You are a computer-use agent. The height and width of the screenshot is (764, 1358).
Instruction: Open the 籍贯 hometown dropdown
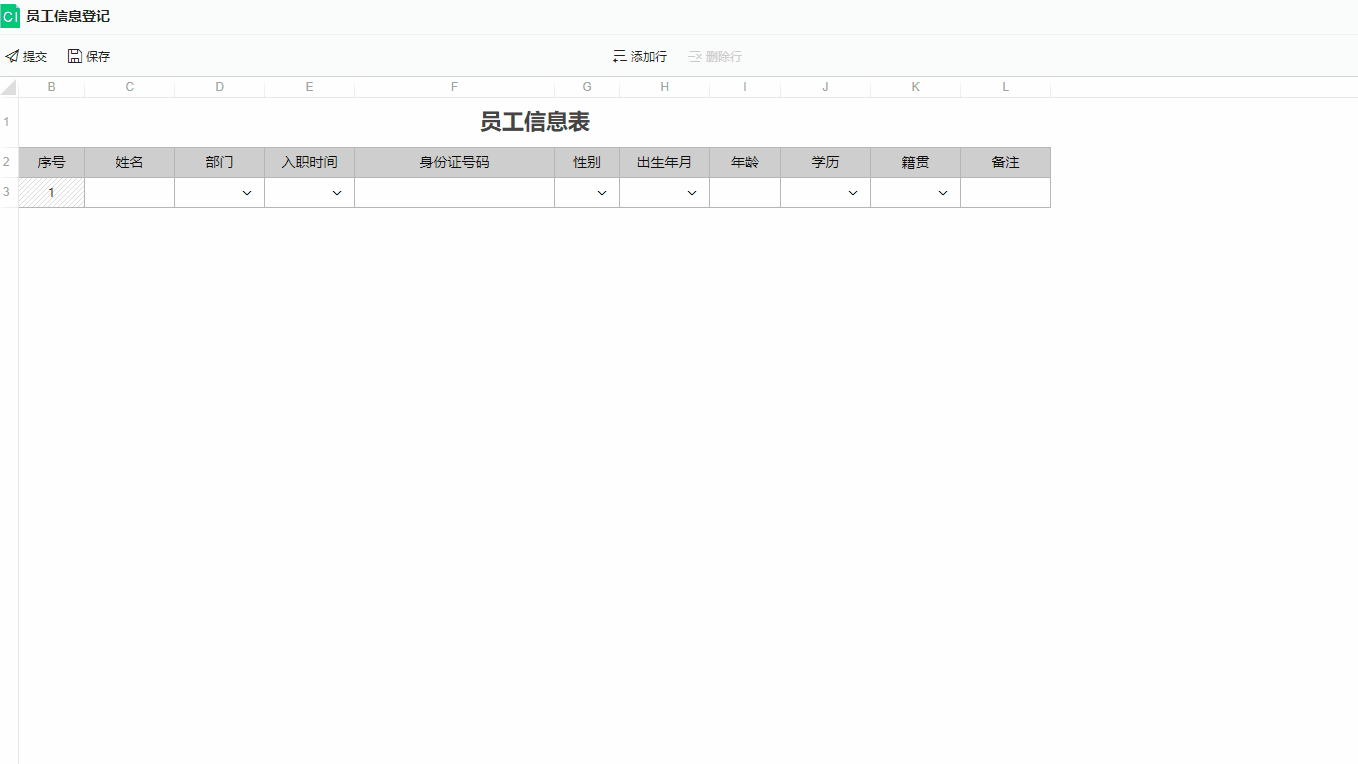pyautogui.click(x=942, y=192)
